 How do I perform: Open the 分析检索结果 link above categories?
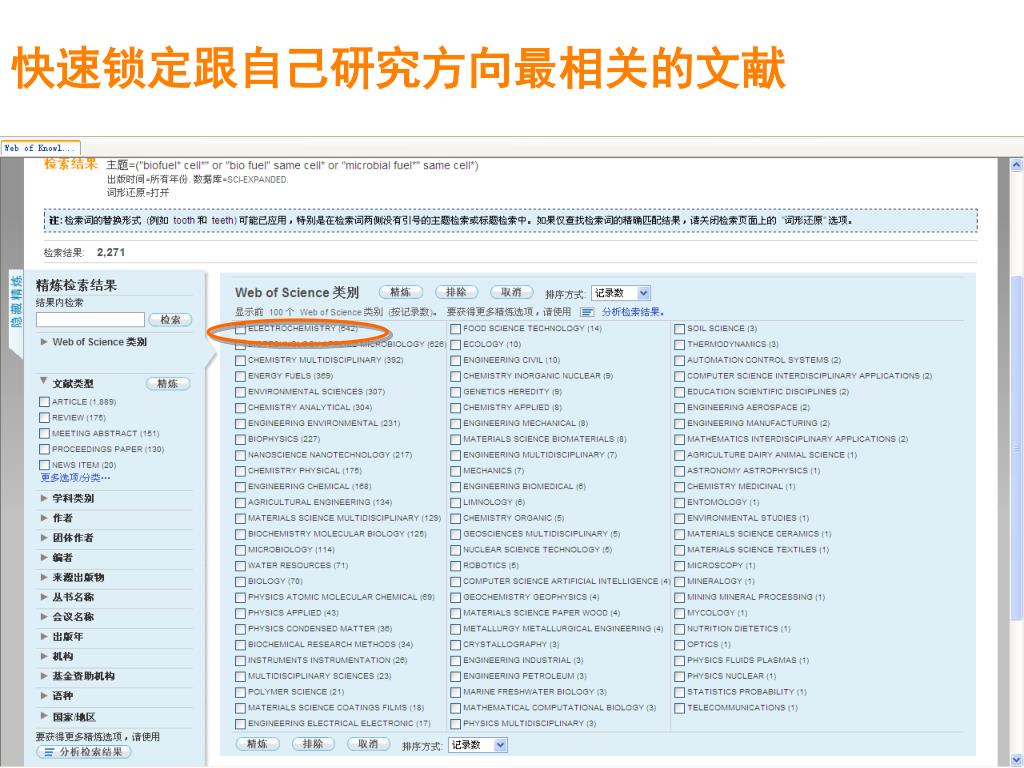click(632, 312)
